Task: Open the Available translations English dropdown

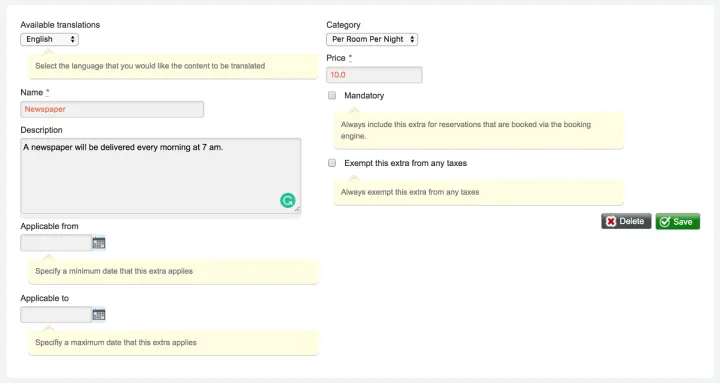Action: (50, 39)
